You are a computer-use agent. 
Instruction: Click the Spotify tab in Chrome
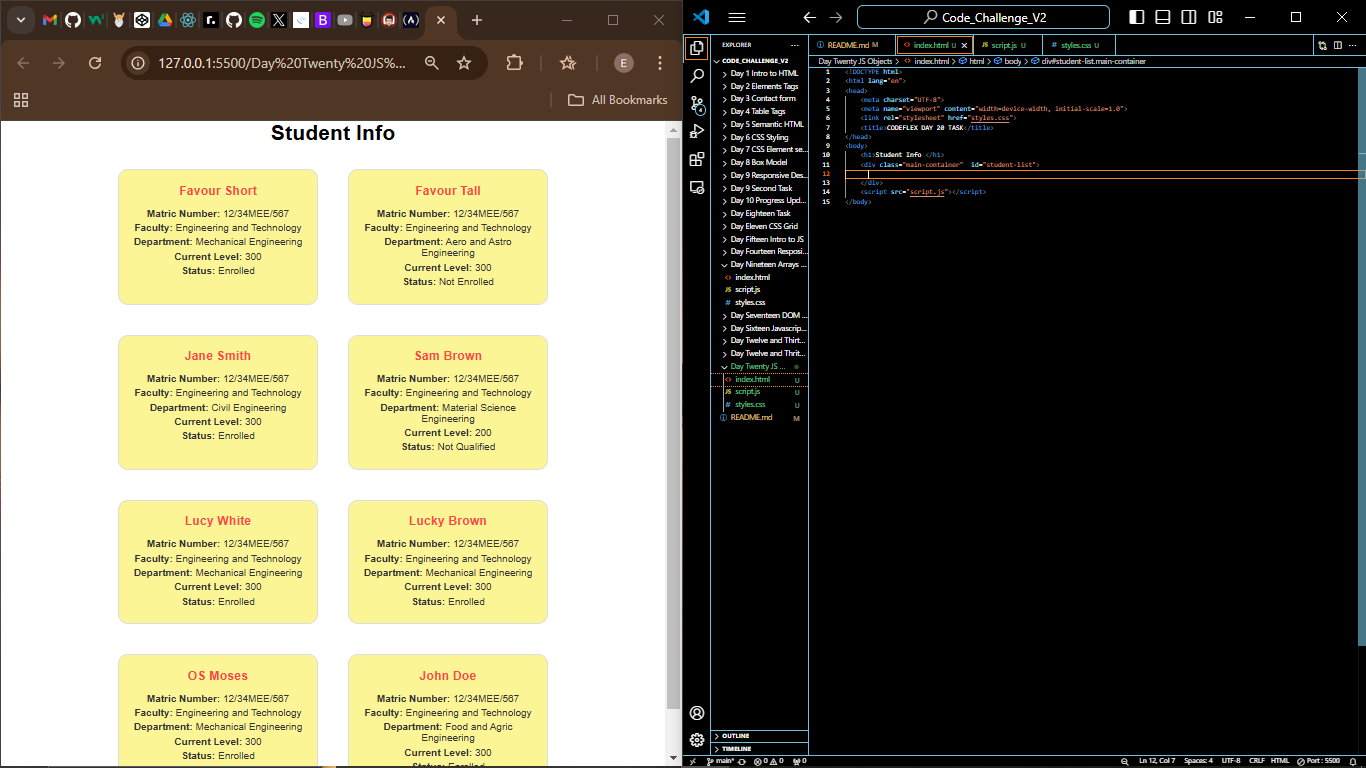click(256, 20)
